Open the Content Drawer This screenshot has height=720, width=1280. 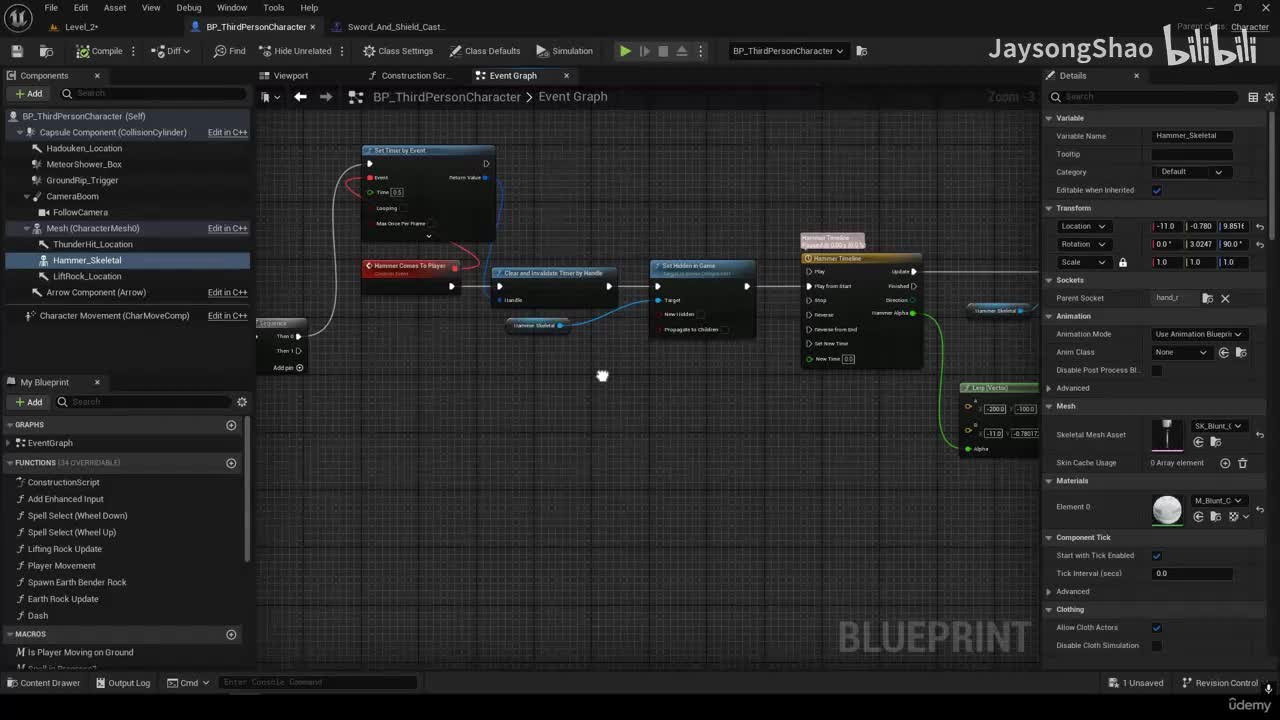[x=43, y=683]
